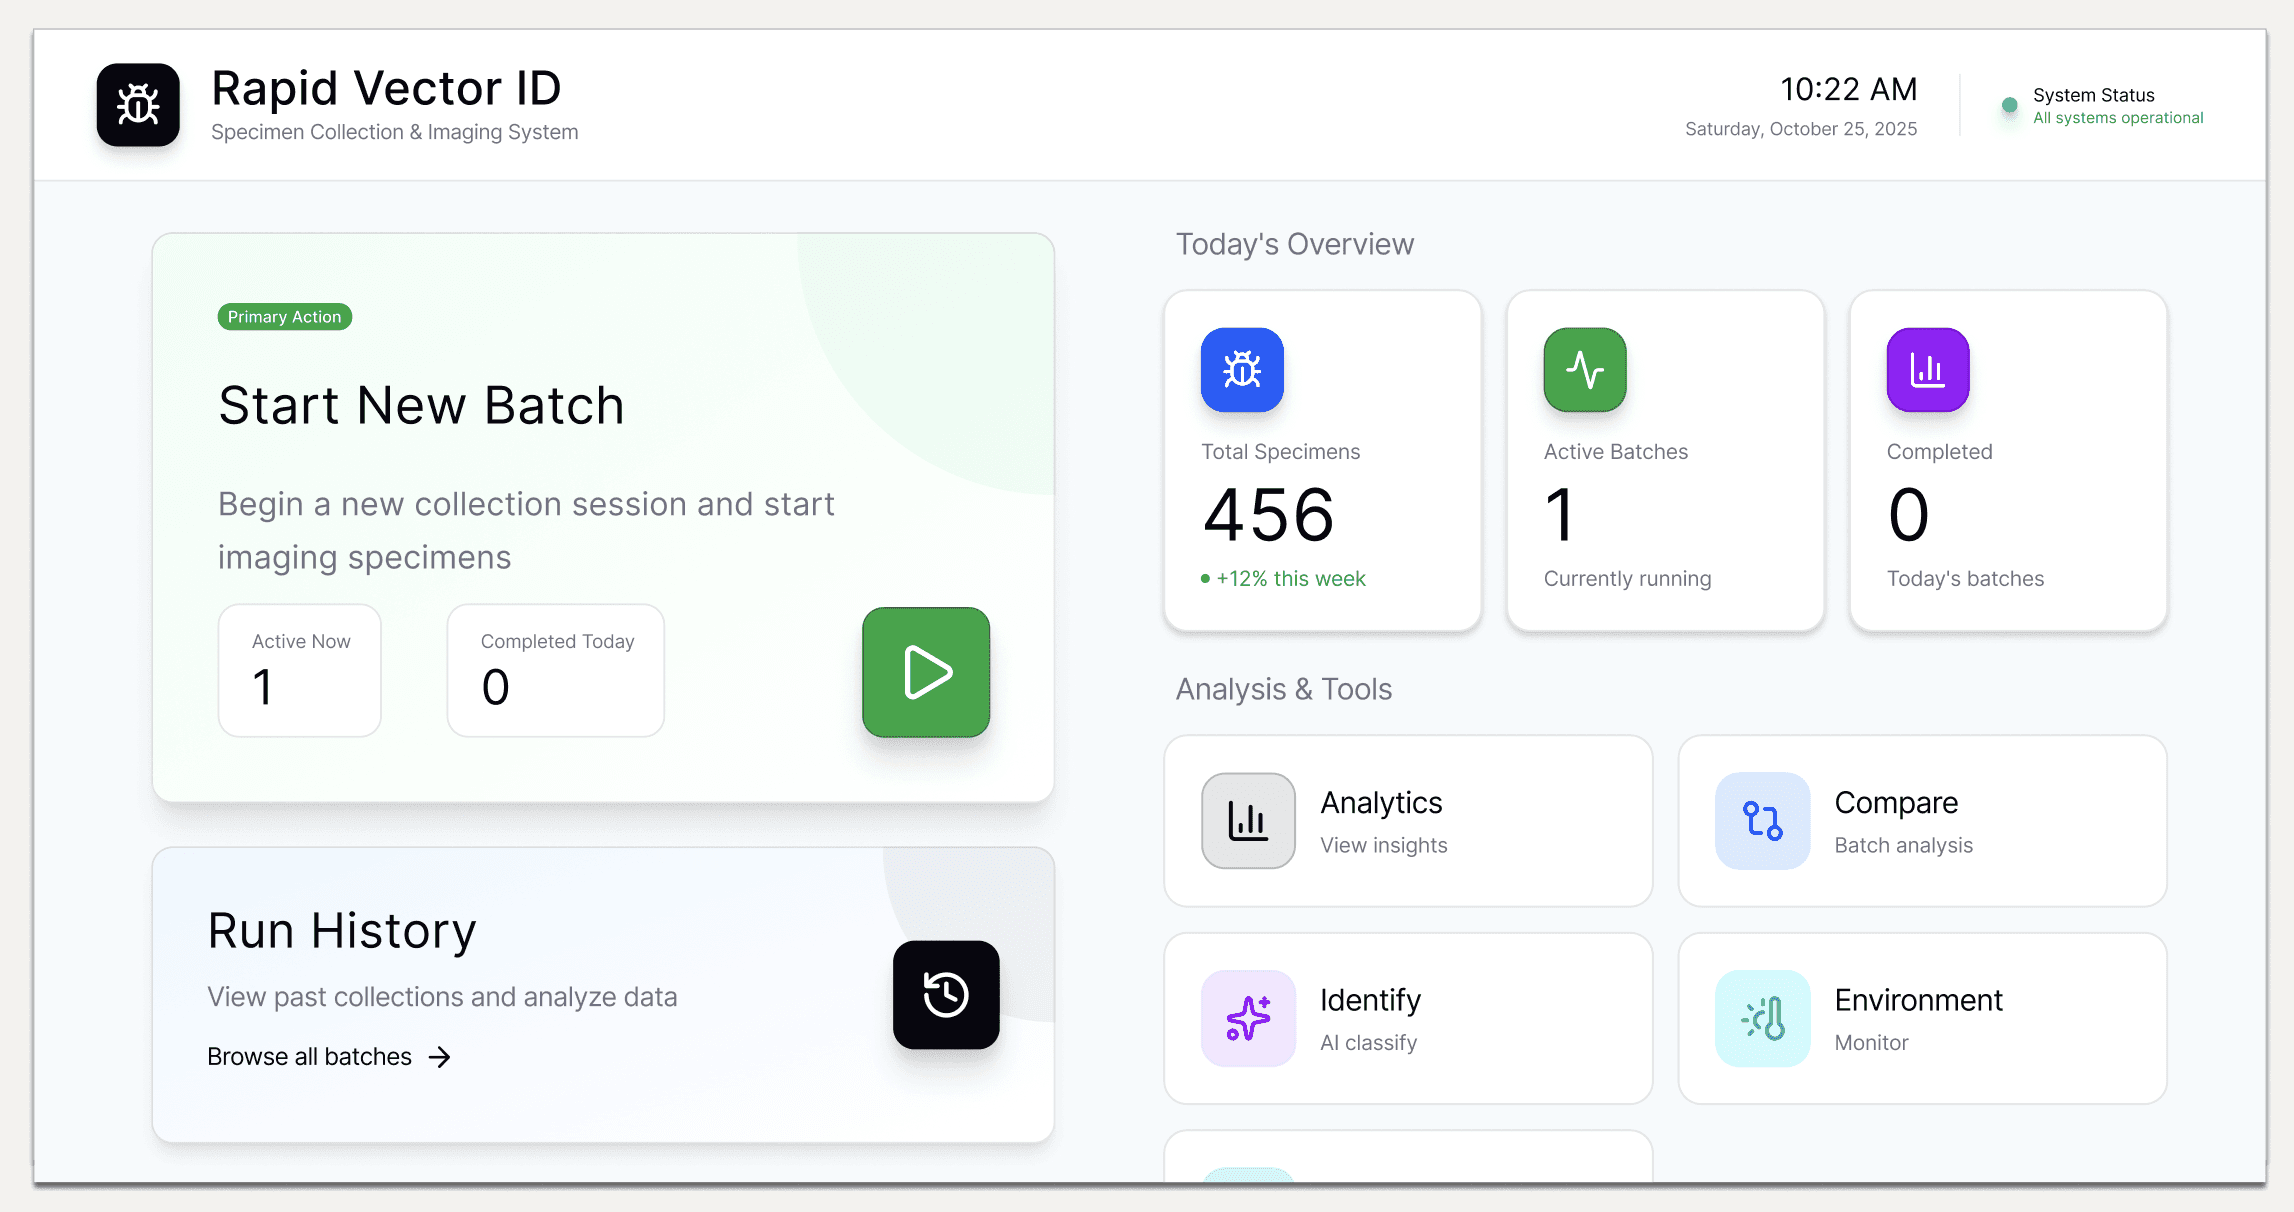Viewport: 2294px width, 1212px height.
Task: Click the green Active Batches pulse icon
Action: (x=1585, y=370)
